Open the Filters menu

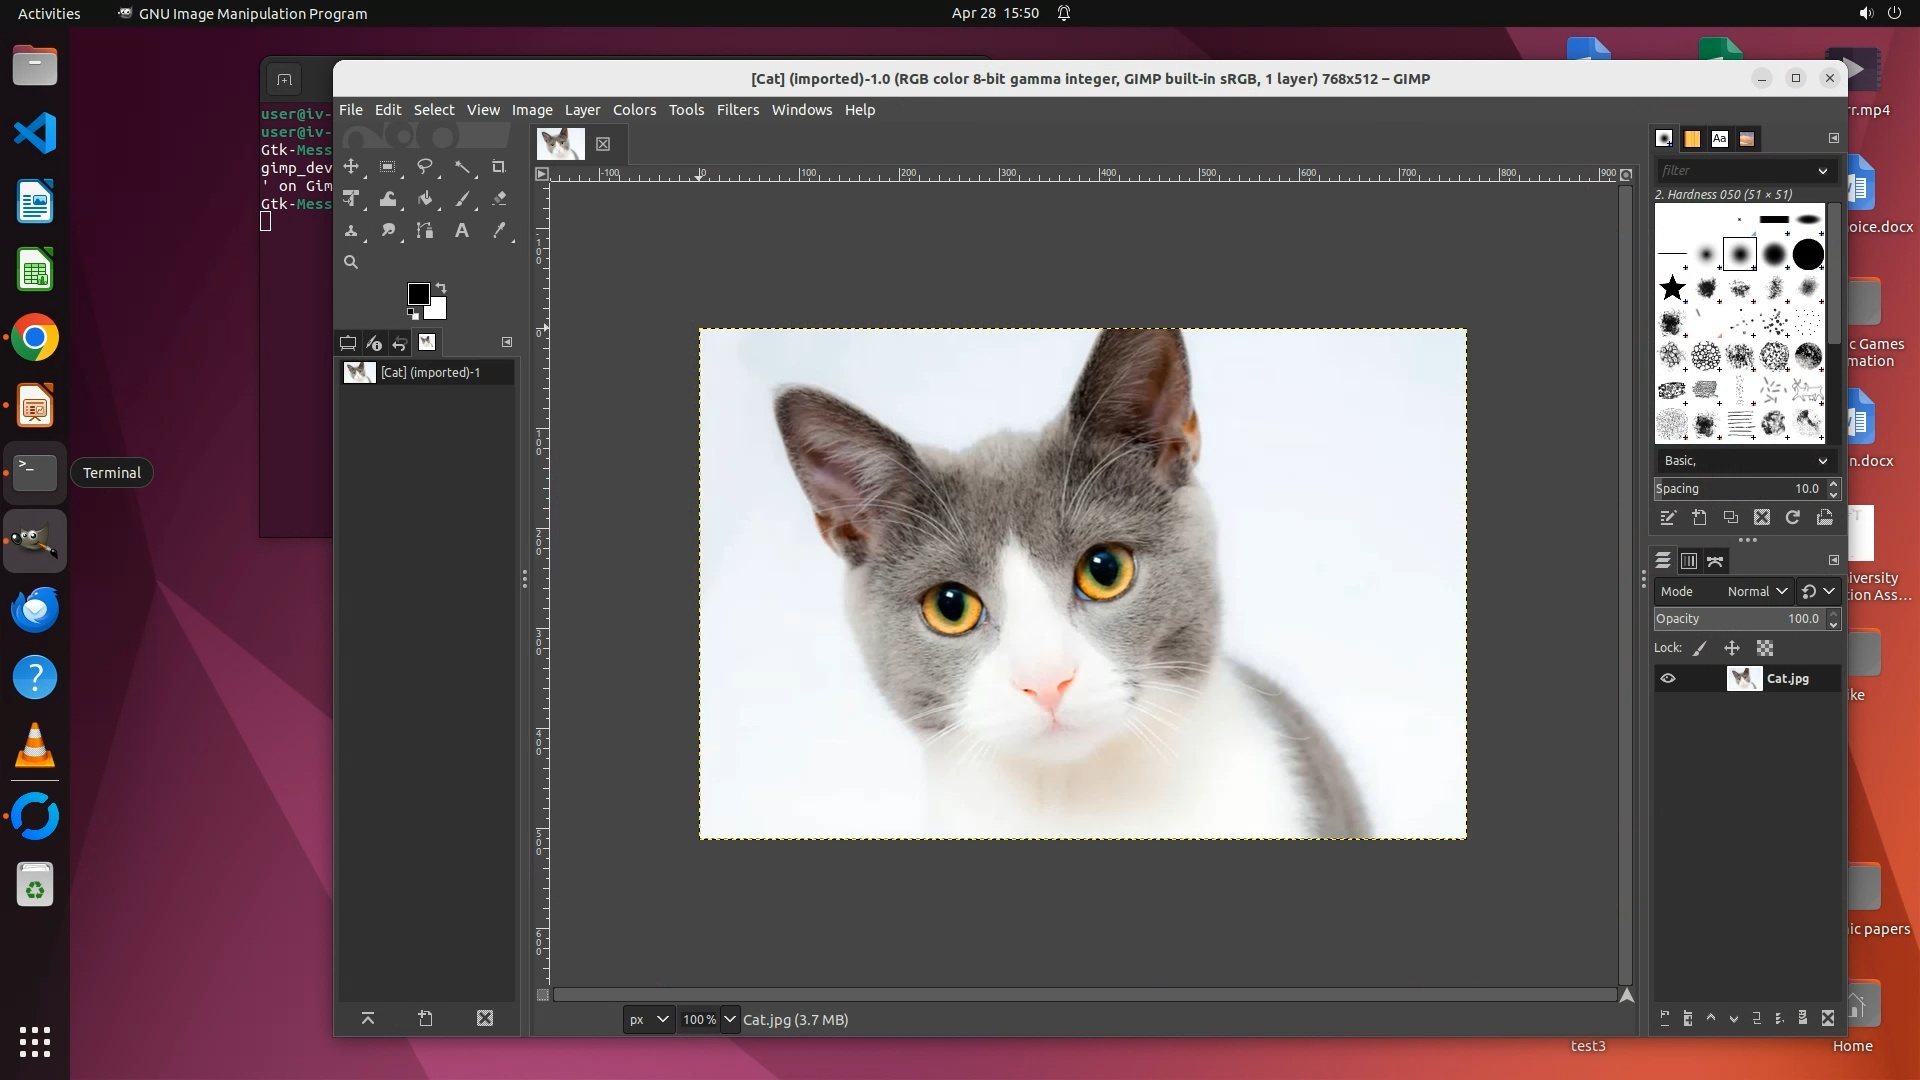click(737, 110)
